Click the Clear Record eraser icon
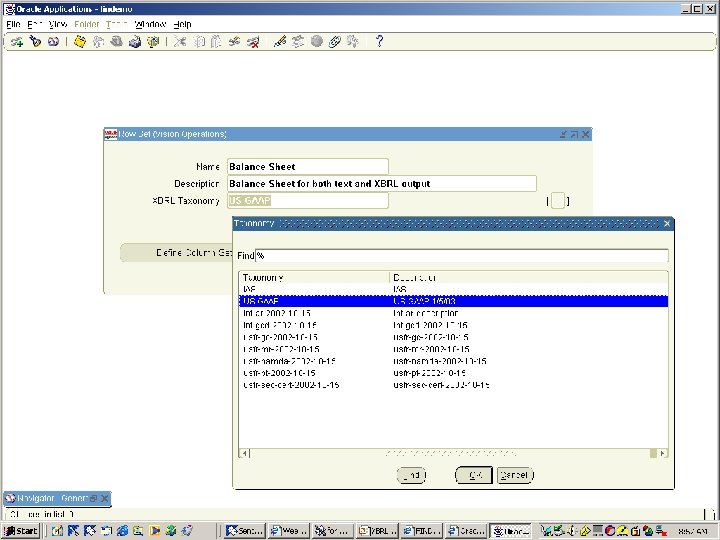The height and width of the screenshot is (540, 720). pos(235,42)
